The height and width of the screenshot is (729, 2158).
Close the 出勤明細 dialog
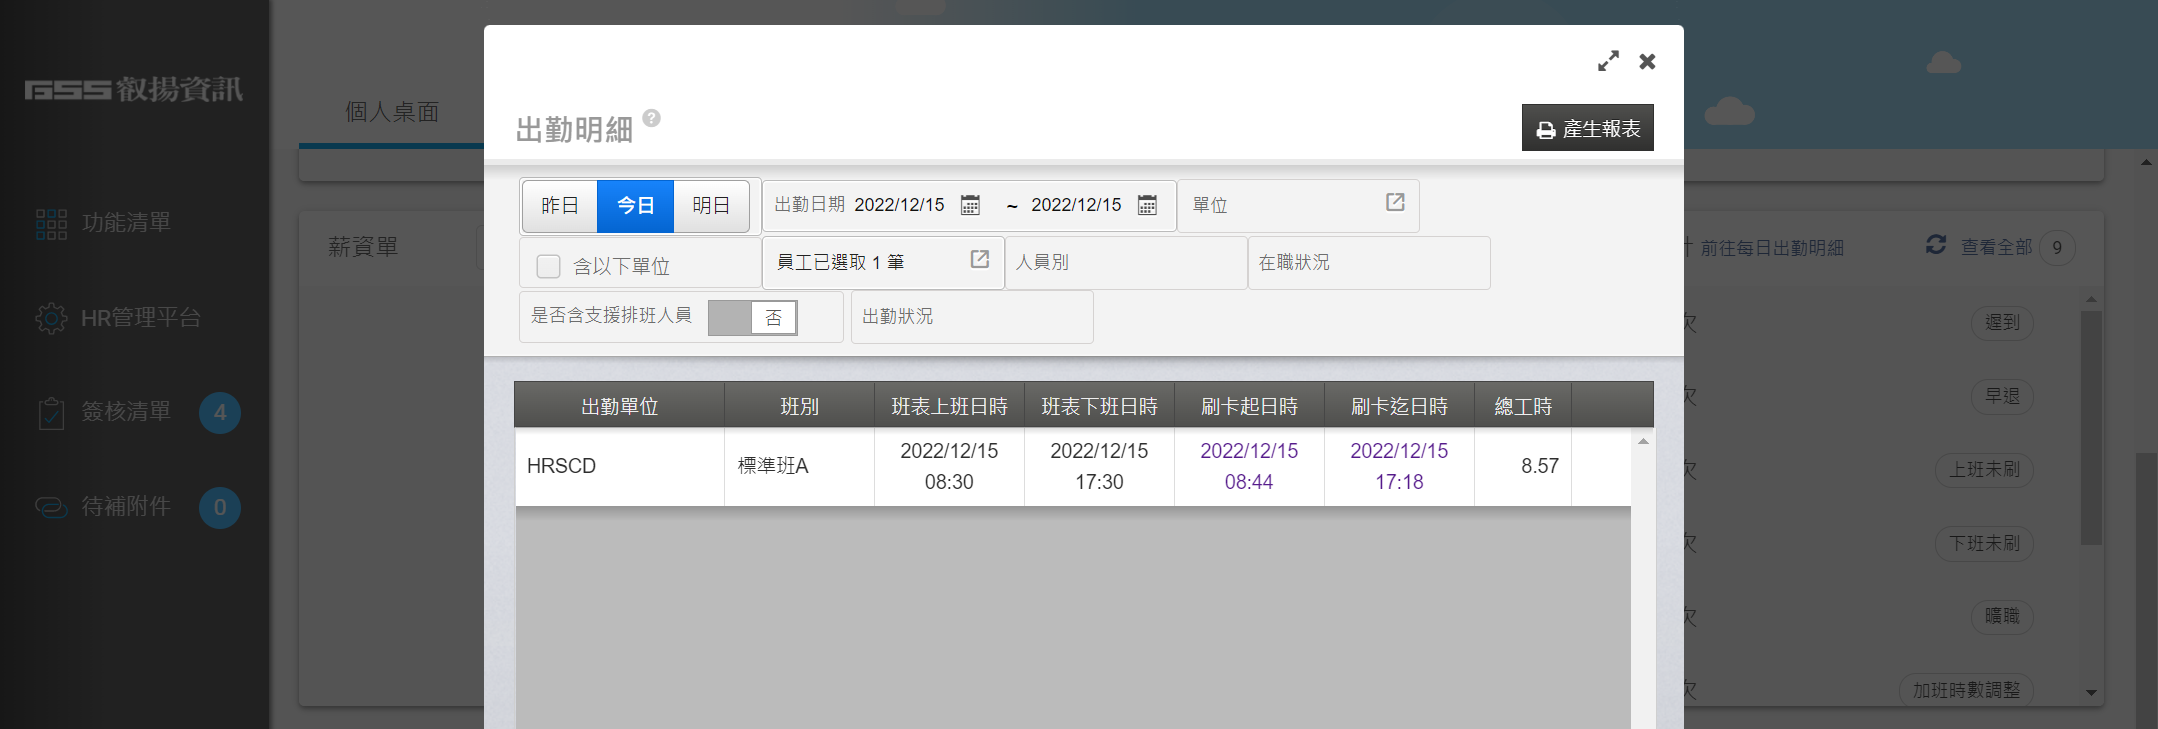click(x=1647, y=62)
